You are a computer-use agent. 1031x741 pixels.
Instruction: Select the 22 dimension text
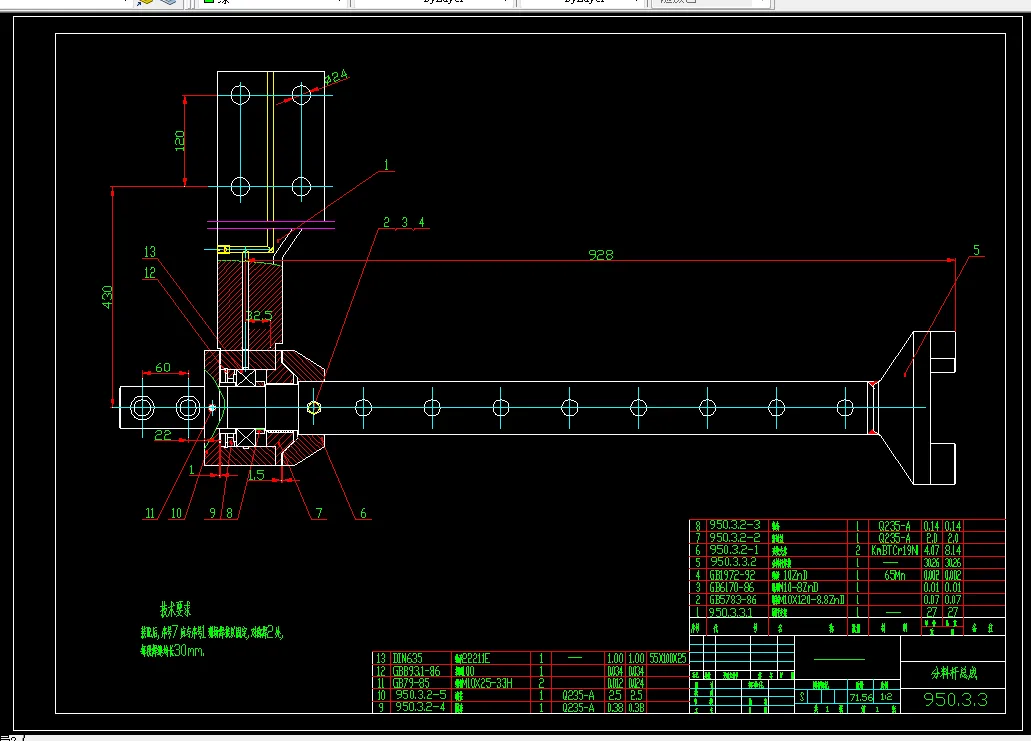click(163, 435)
